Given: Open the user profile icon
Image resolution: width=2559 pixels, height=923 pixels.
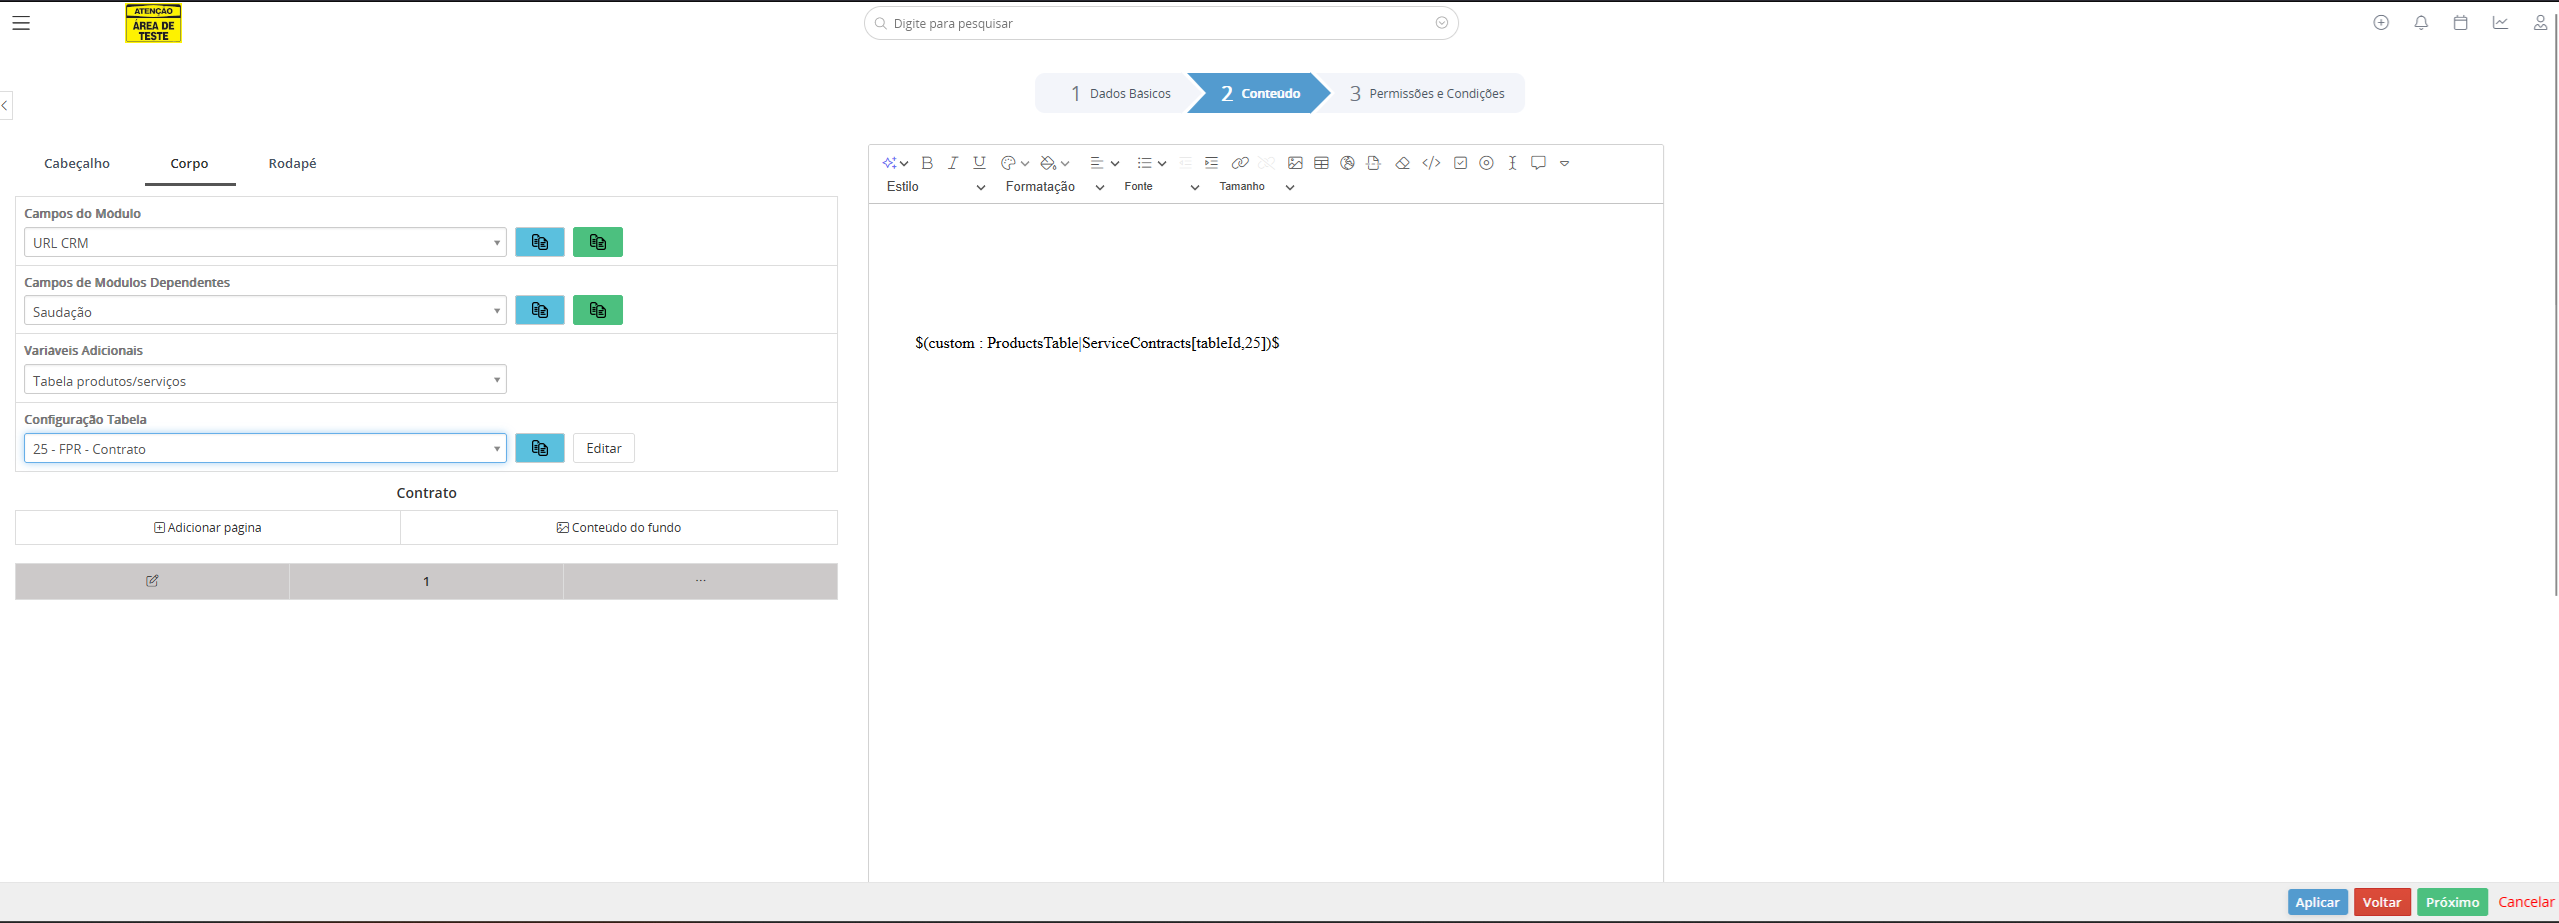Looking at the screenshot, I should 2540,23.
